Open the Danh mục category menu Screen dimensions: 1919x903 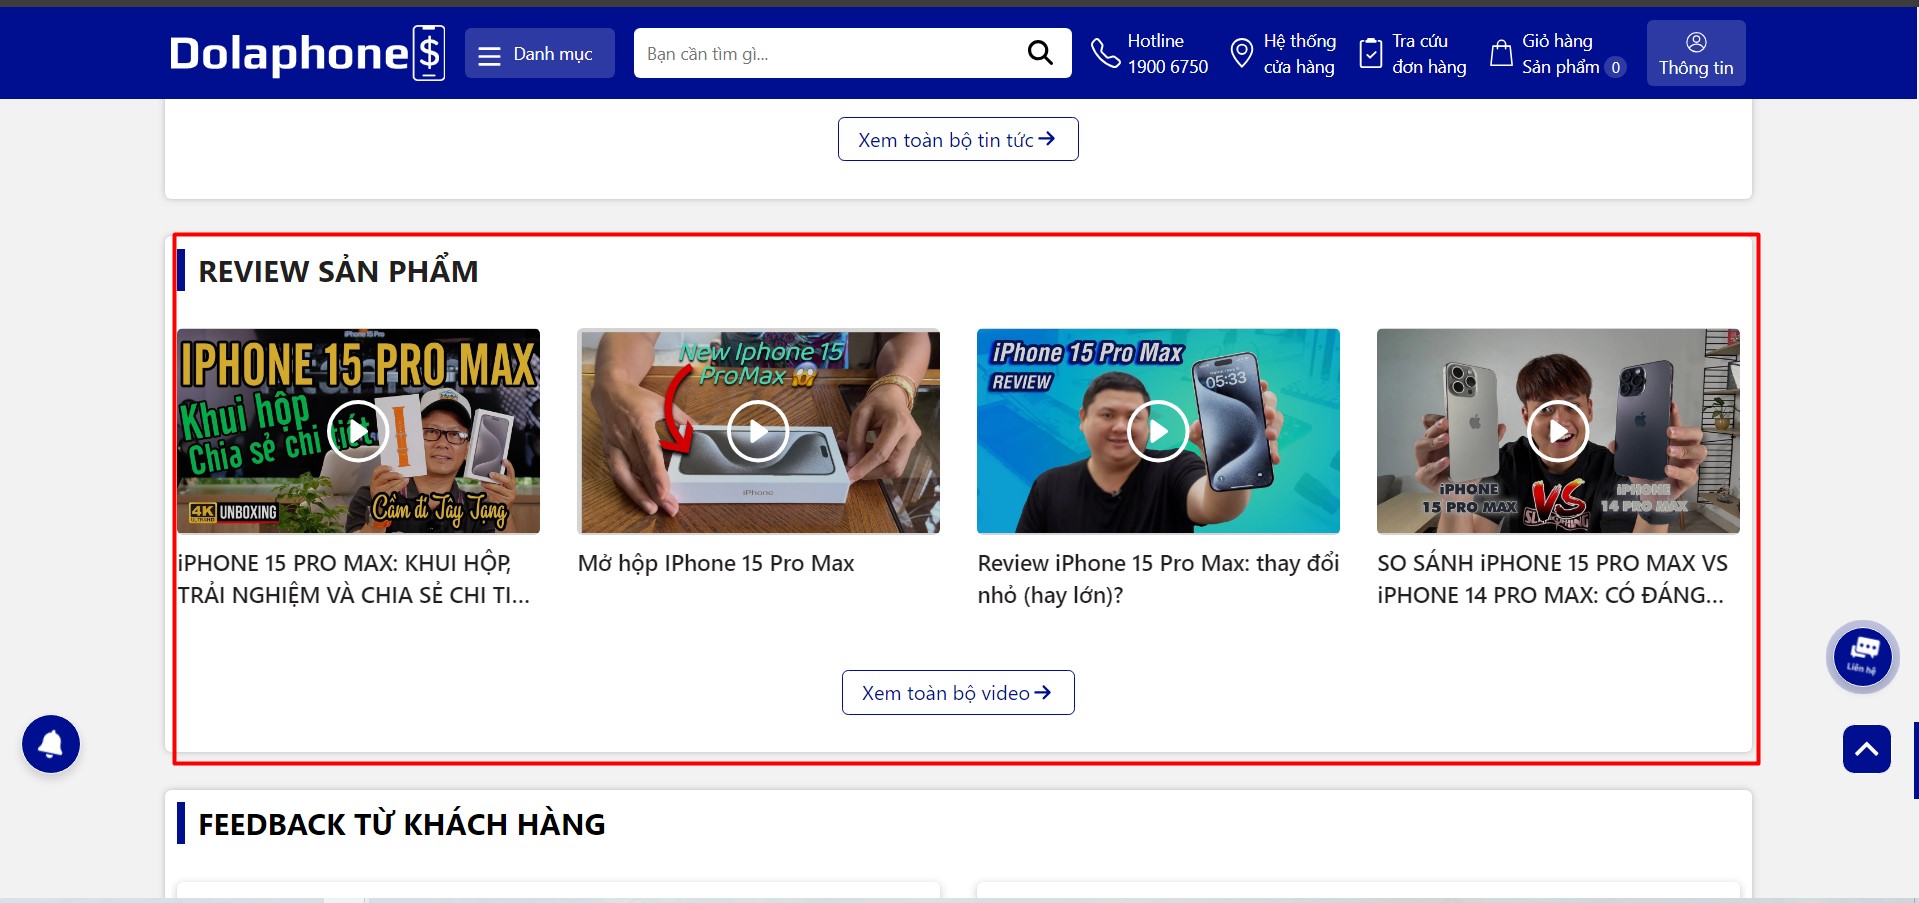pos(540,54)
